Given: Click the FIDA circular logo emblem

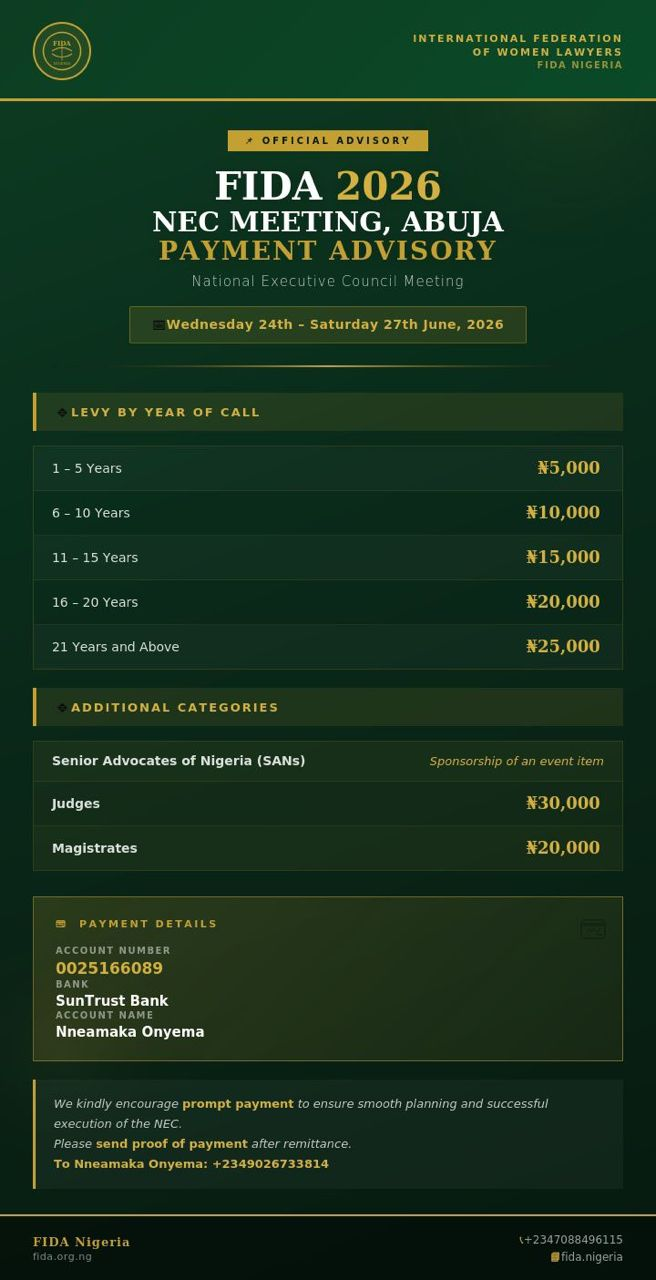Looking at the screenshot, I should click(x=62, y=51).
